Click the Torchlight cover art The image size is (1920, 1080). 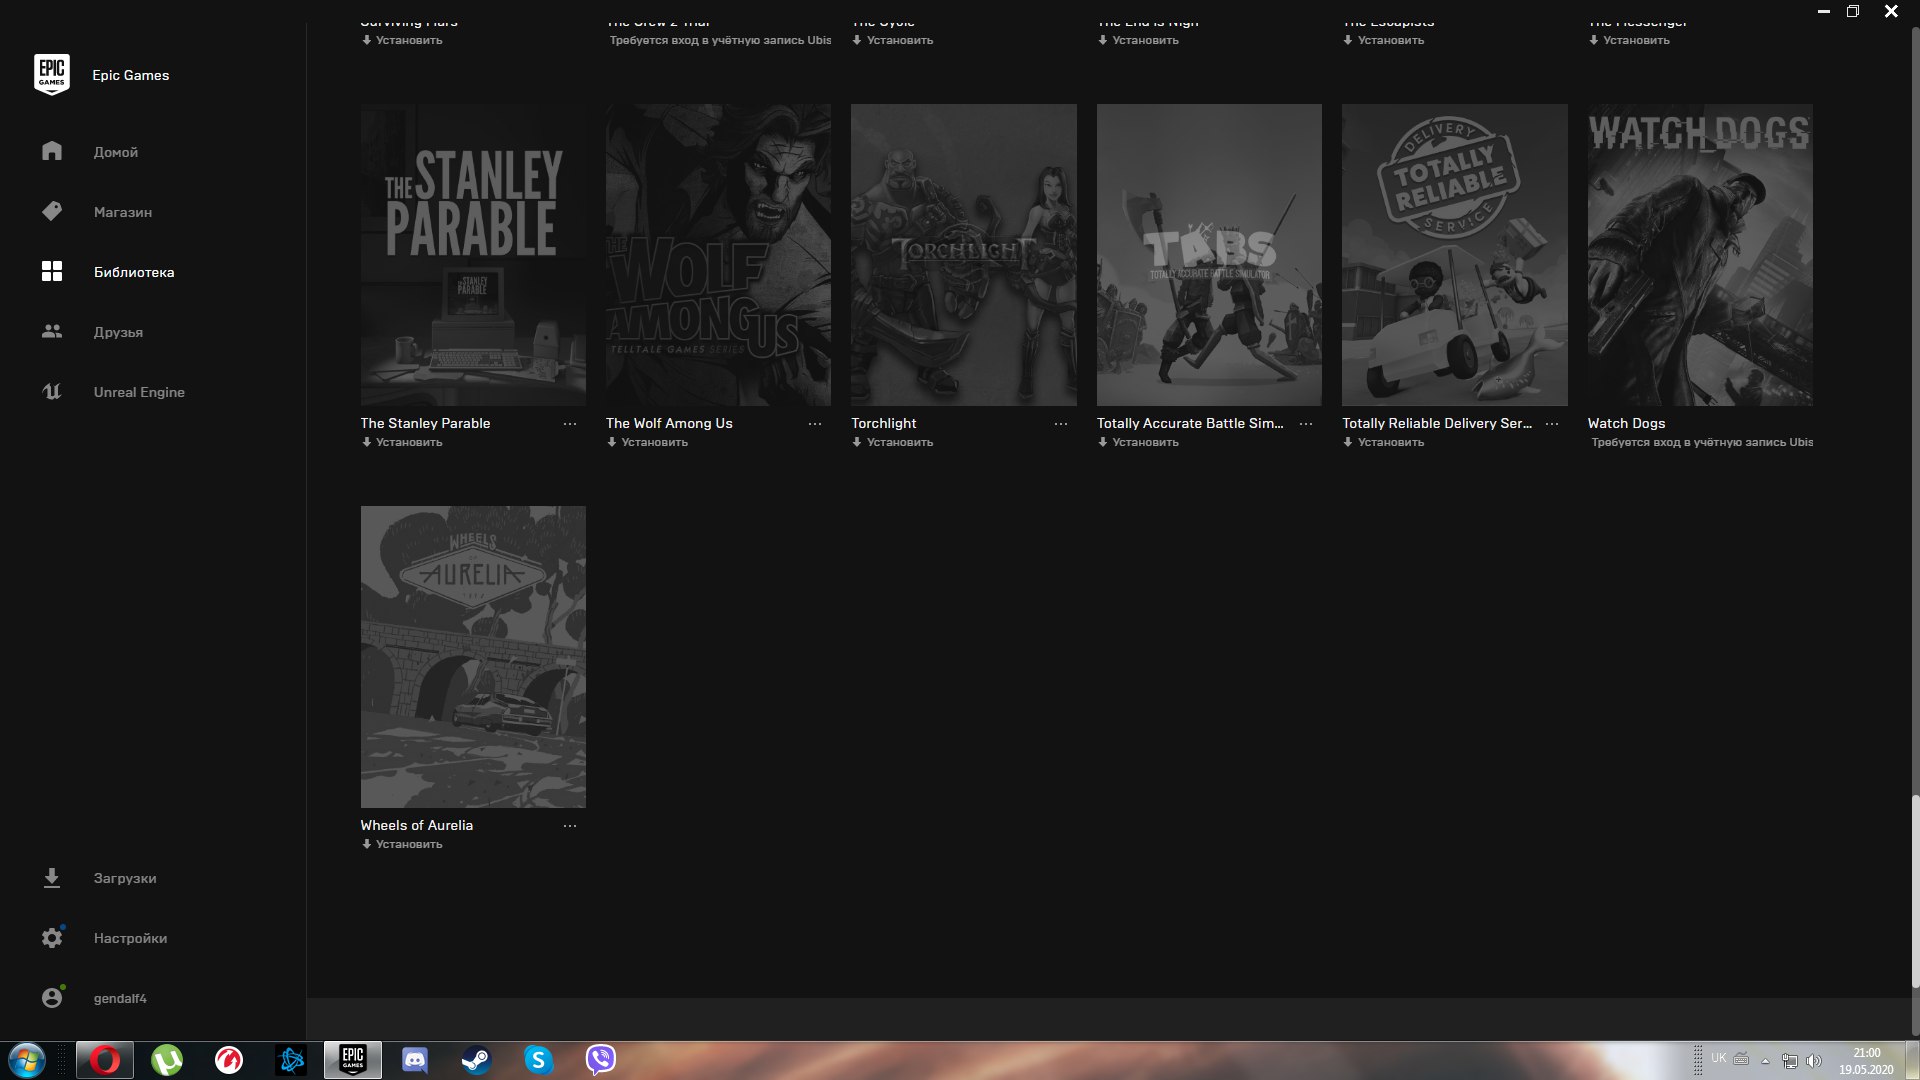point(964,255)
